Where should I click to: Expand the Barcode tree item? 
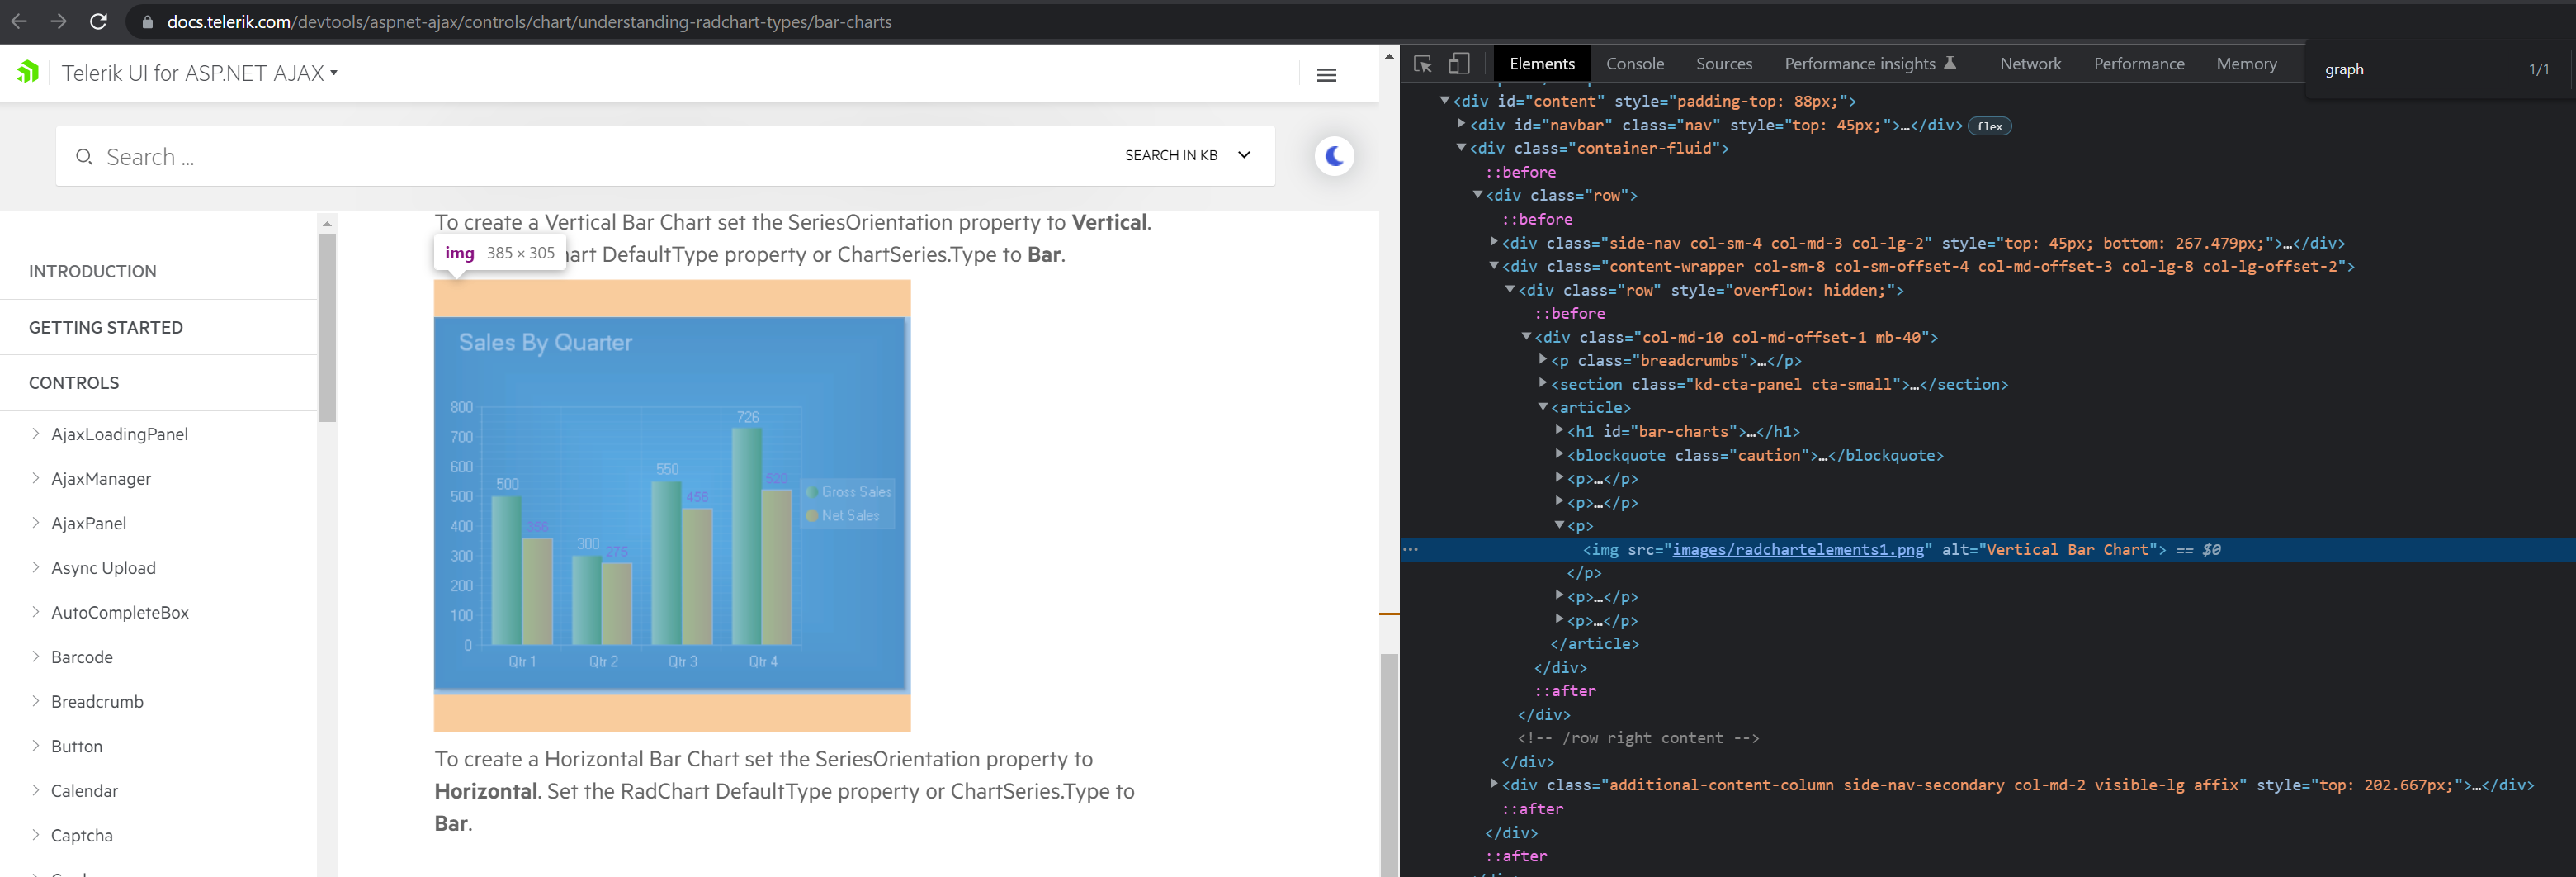click(35, 656)
